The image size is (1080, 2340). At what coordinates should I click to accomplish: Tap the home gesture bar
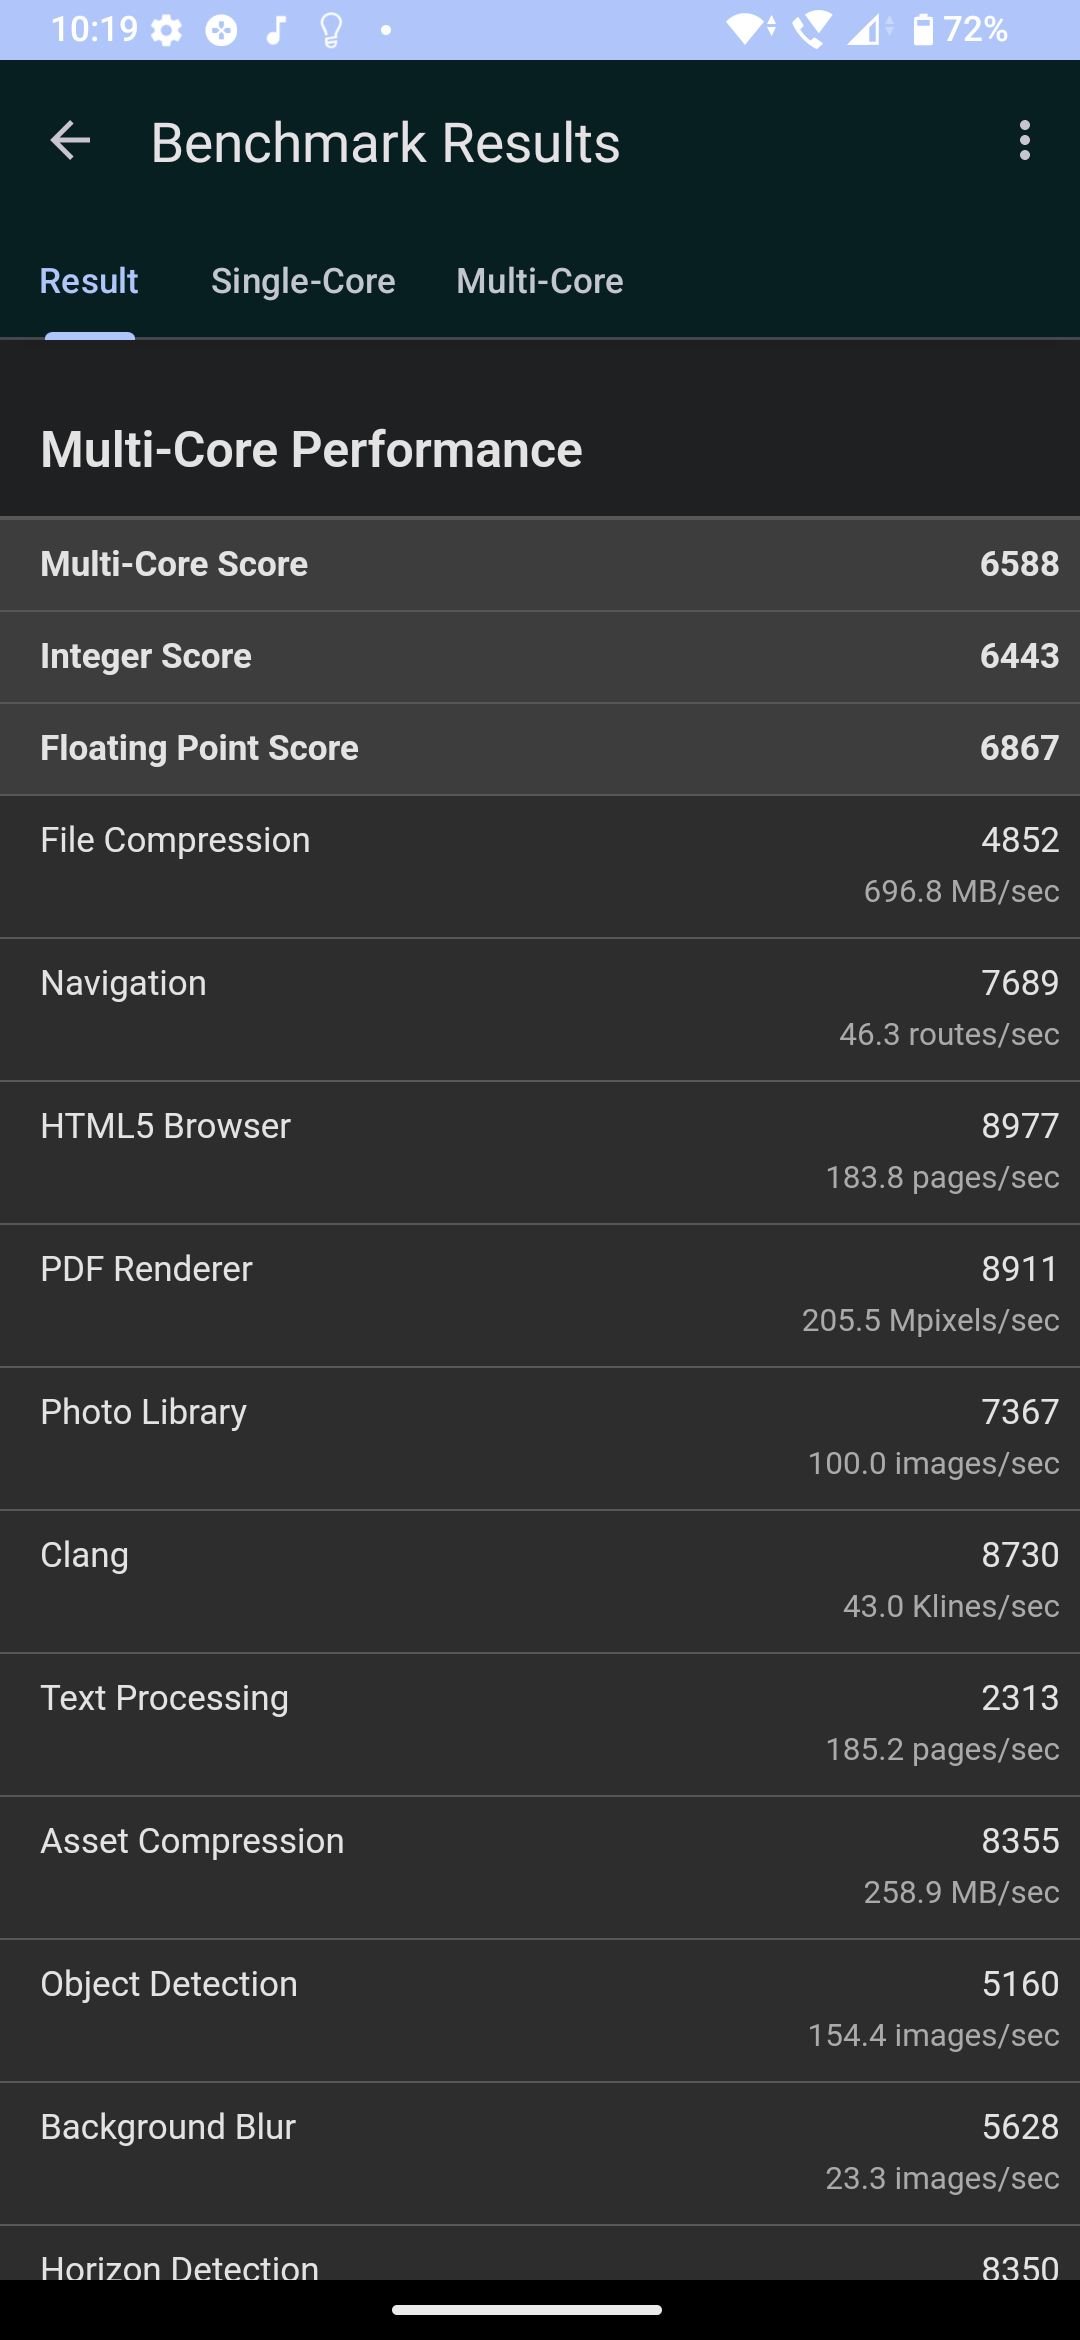[527, 2310]
